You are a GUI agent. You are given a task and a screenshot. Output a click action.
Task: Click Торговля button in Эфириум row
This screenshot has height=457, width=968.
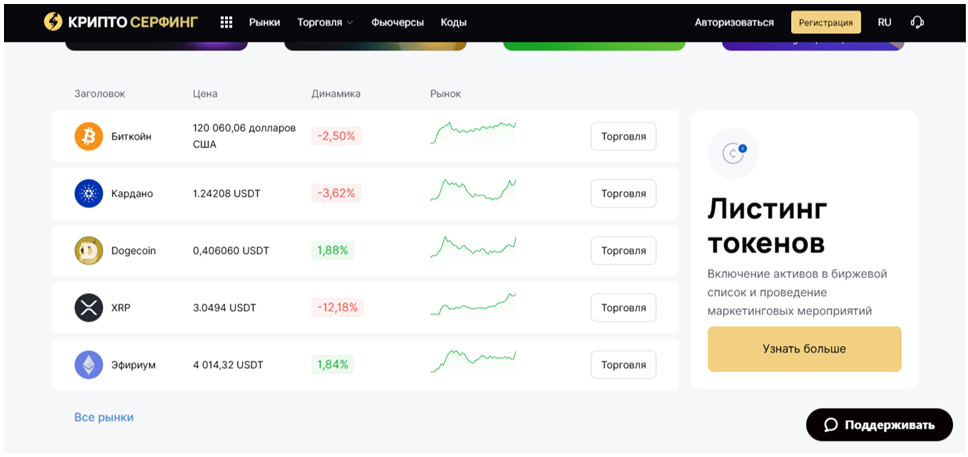(x=624, y=364)
